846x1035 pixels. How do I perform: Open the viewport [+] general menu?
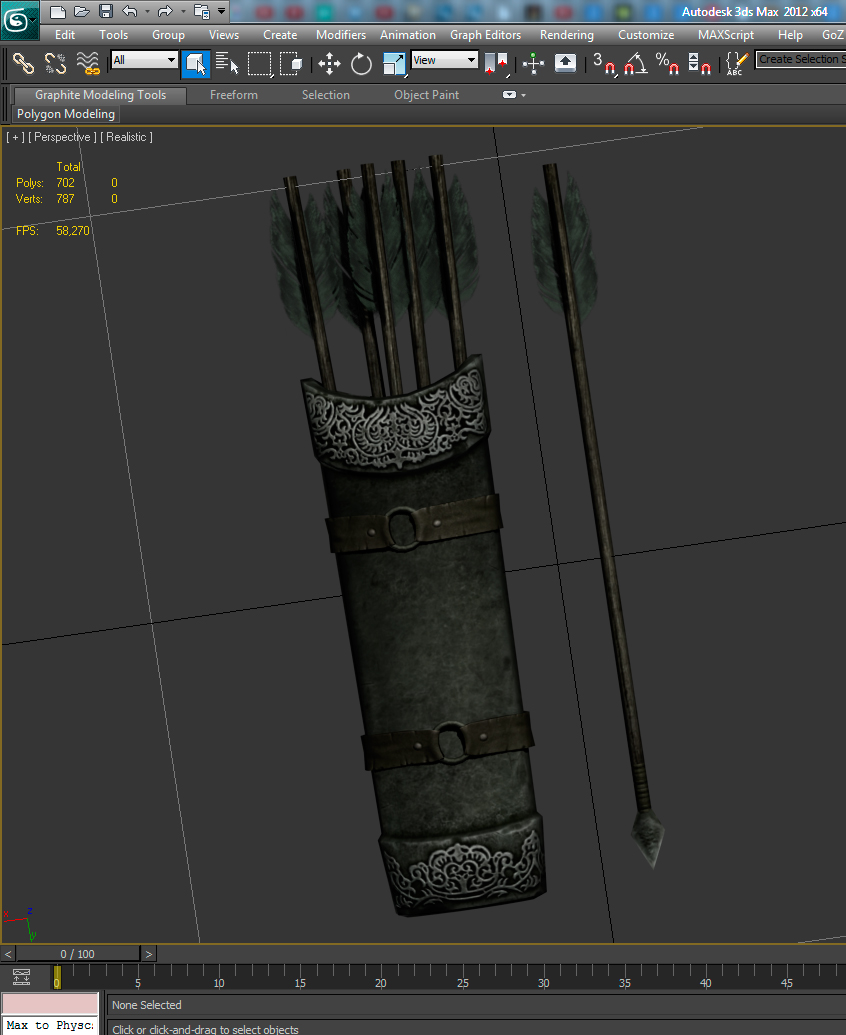(15, 137)
